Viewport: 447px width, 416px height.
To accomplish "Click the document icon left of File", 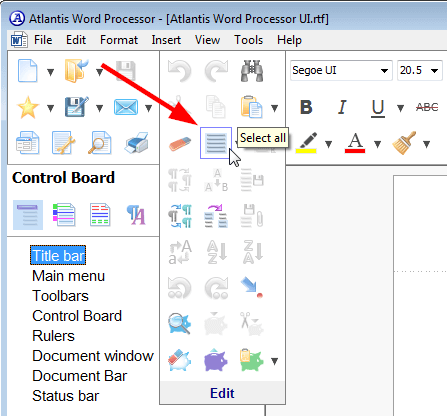I will pyautogui.click(x=19, y=40).
